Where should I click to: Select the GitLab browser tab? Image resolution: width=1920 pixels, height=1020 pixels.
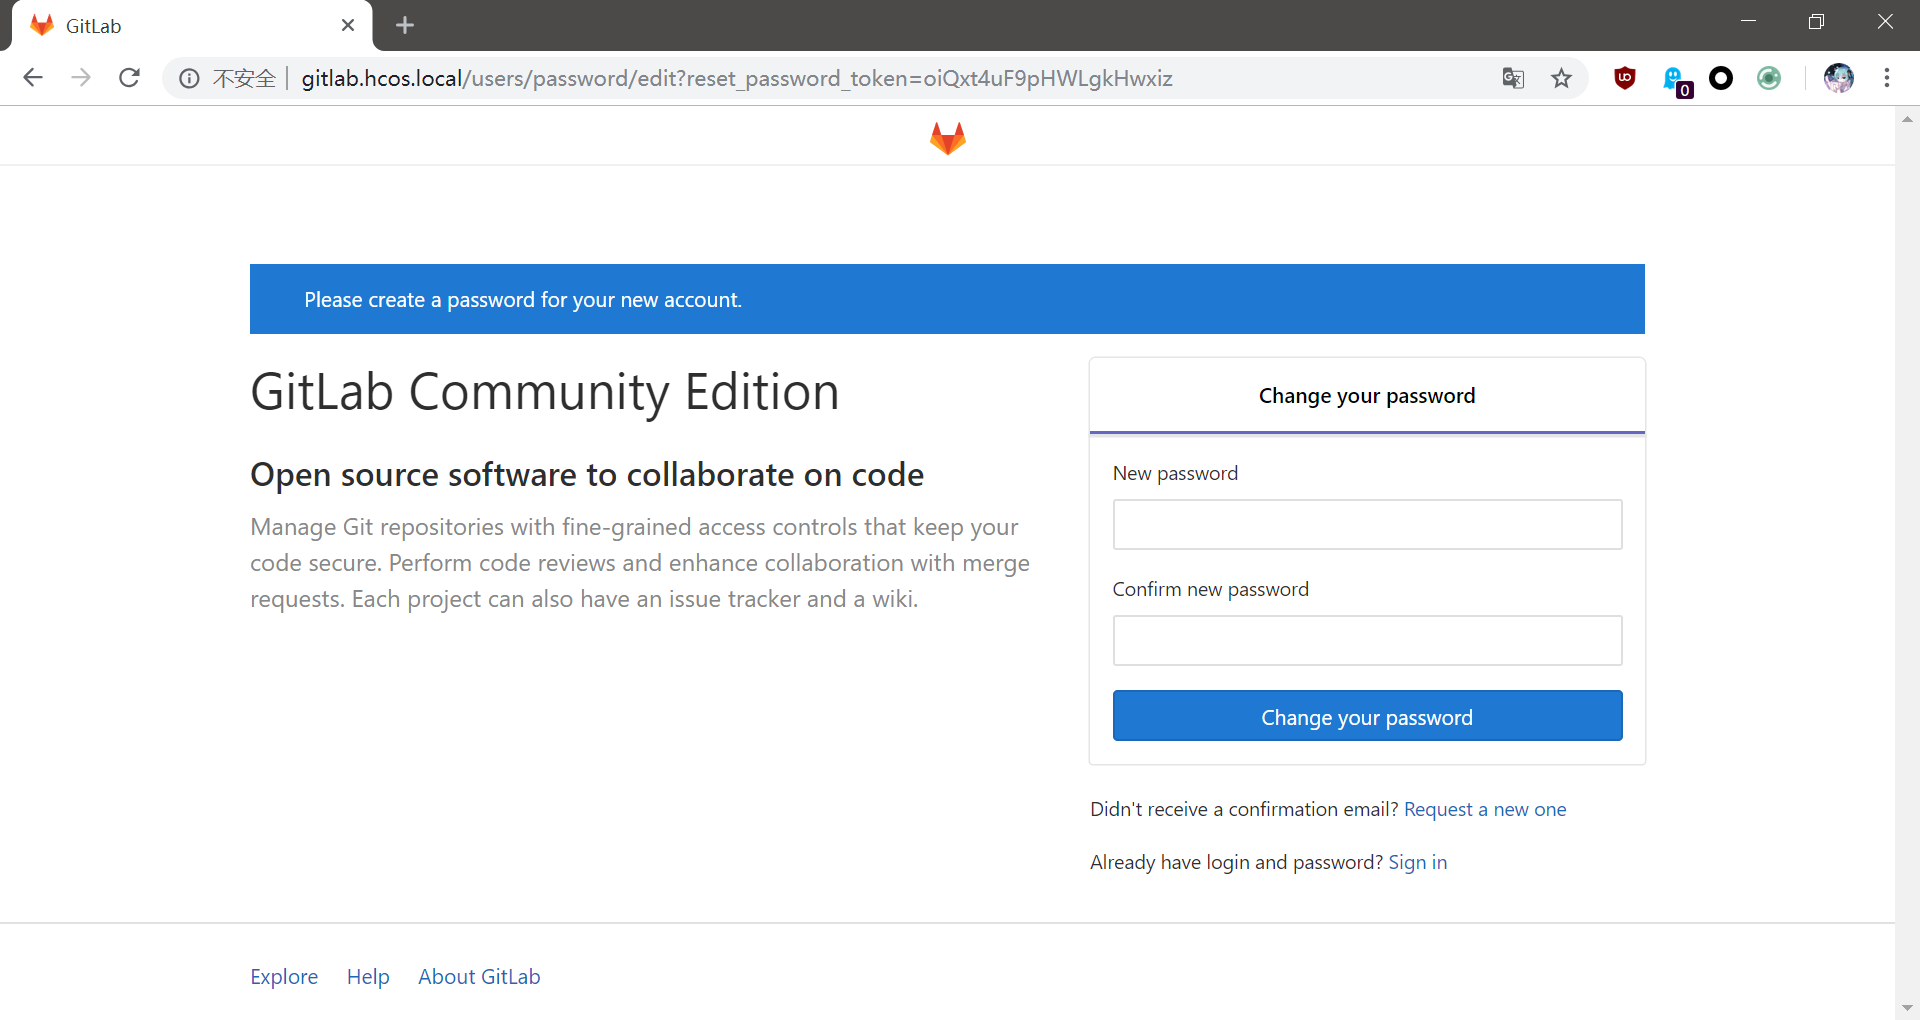click(180, 26)
